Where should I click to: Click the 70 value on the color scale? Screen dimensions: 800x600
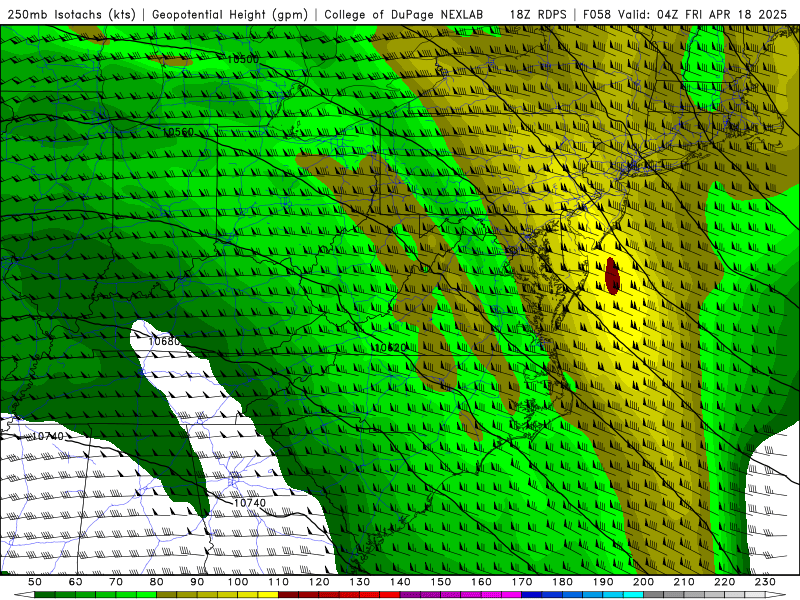click(x=116, y=582)
